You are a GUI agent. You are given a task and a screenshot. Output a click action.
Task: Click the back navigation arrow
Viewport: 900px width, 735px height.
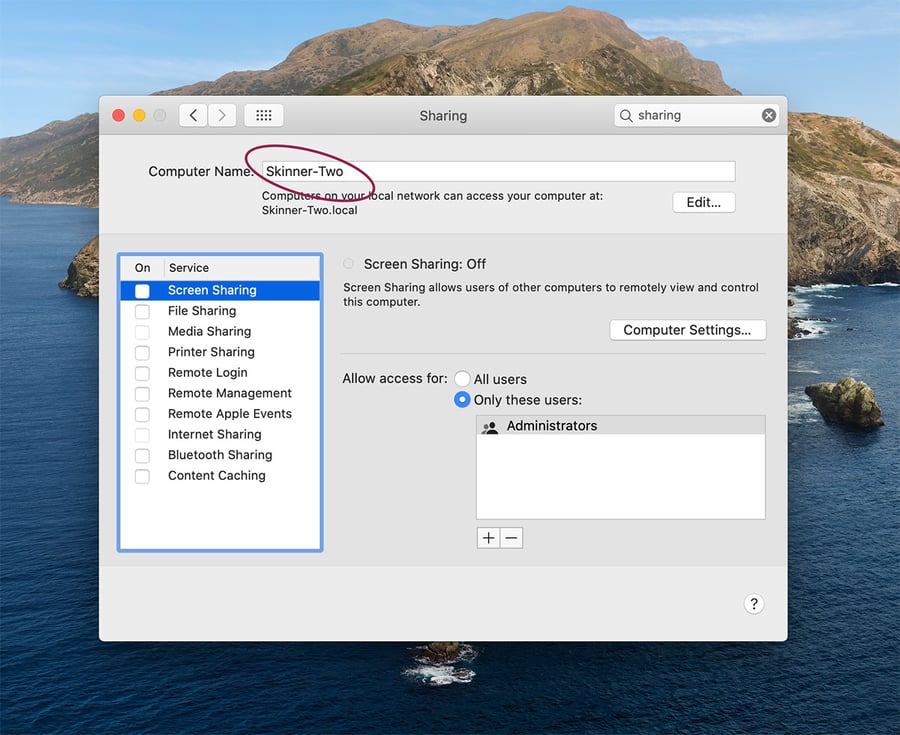192,115
